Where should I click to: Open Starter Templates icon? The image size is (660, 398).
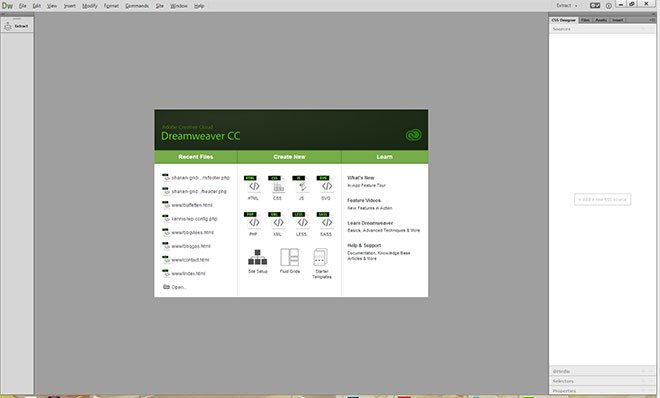tap(322, 264)
